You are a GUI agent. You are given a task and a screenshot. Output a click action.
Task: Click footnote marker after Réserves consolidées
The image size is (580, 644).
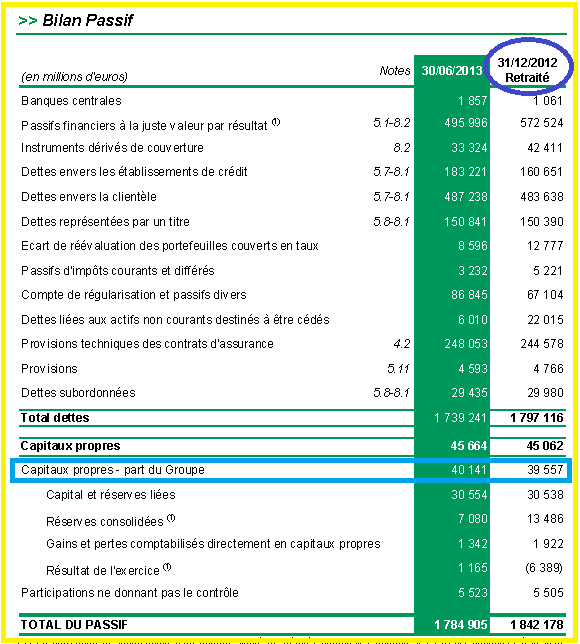(x=171, y=518)
